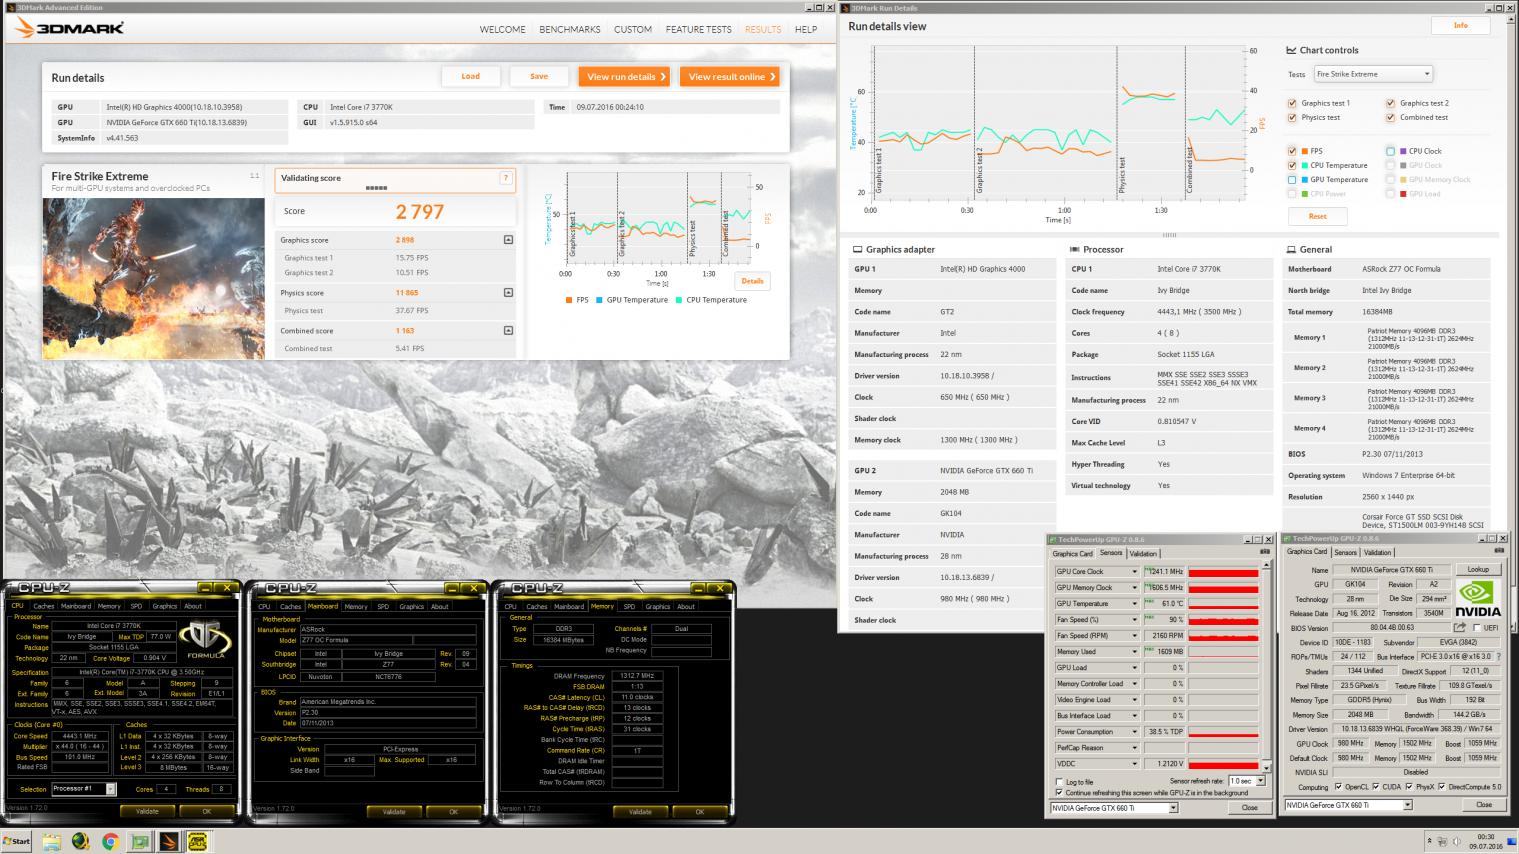Image resolution: width=1519 pixels, height=854 pixels.
Task: Click the 3DMark logo
Action: pyautogui.click(x=71, y=28)
